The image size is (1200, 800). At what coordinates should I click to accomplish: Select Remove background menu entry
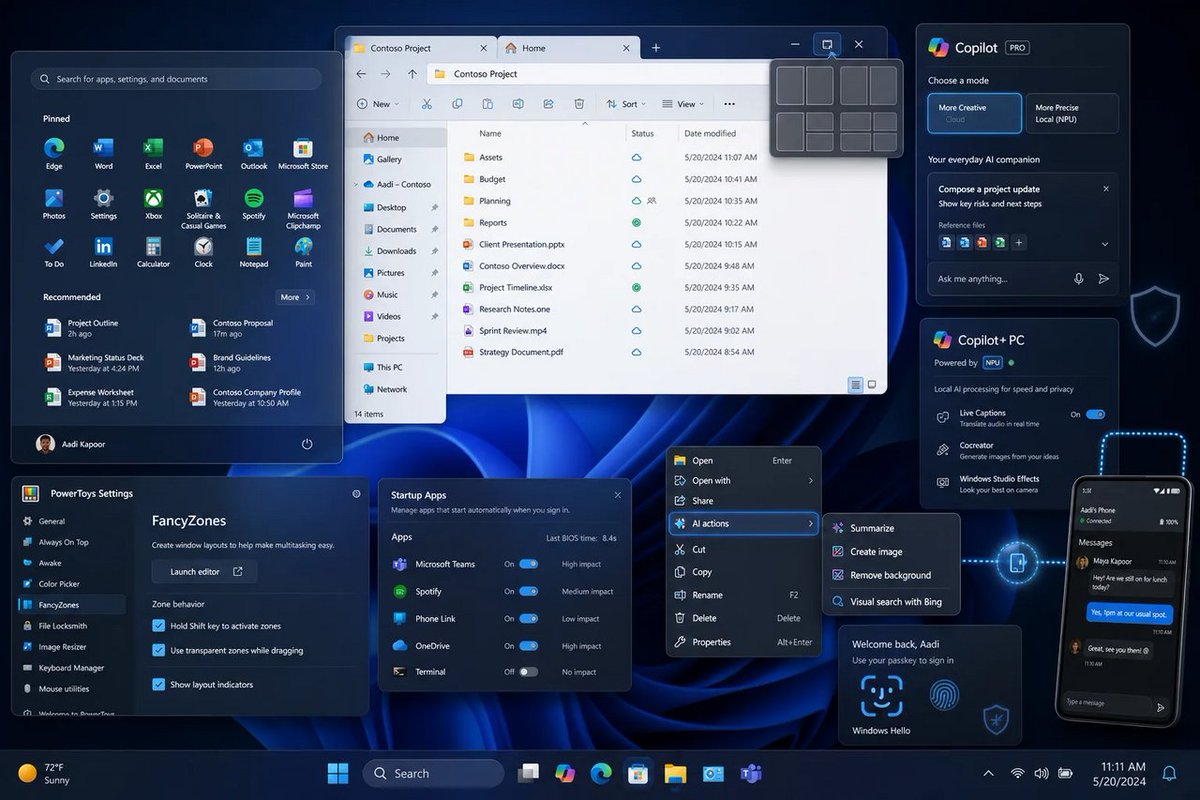[891, 575]
